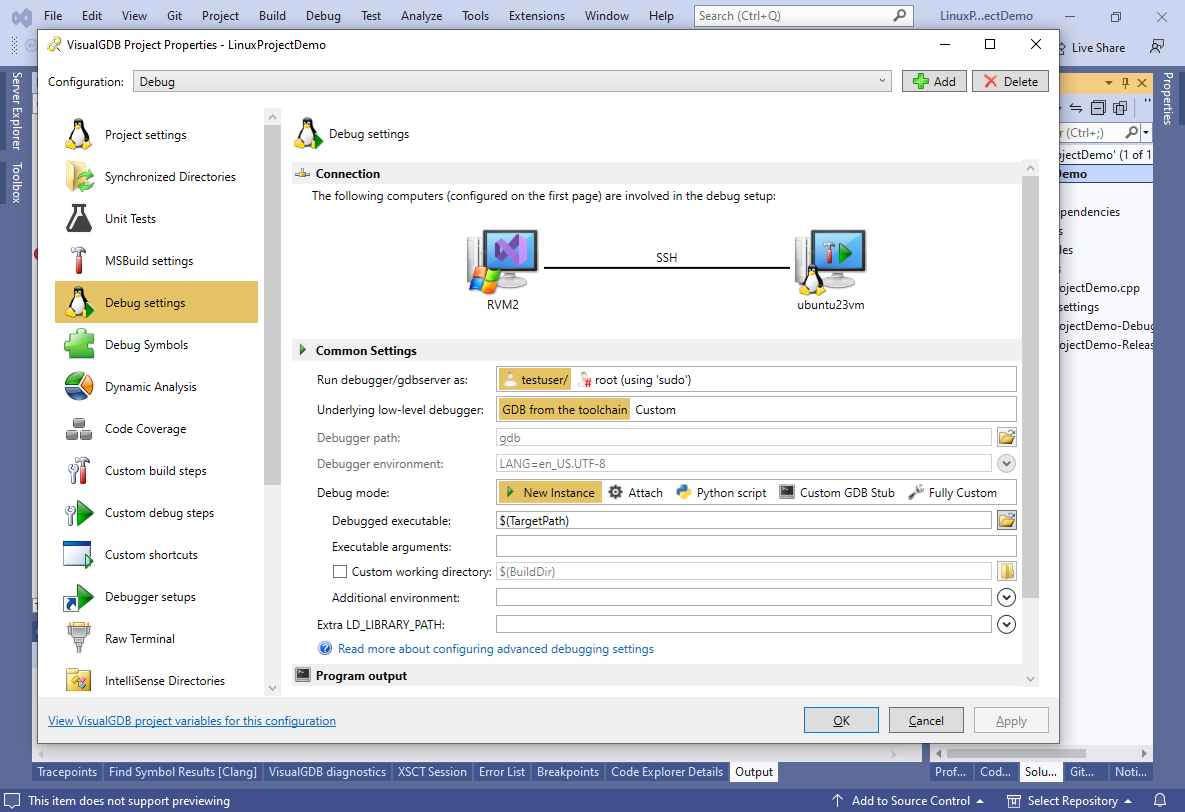Click feedback icon next to Live Share
1185x812 pixels.
[1157, 48]
